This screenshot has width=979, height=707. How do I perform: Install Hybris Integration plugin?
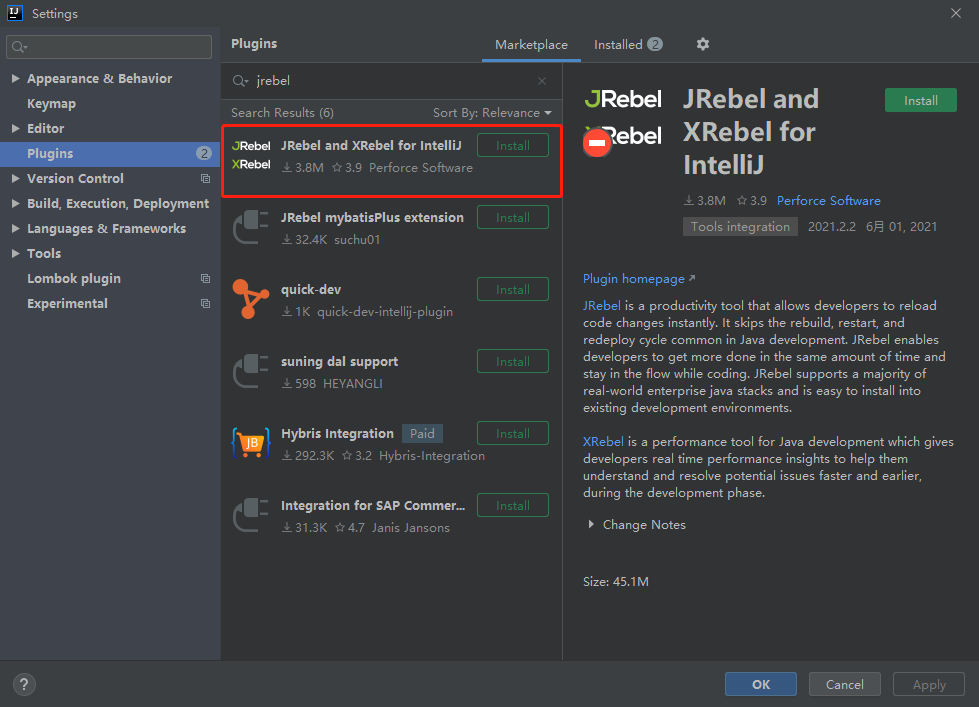(x=513, y=433)
